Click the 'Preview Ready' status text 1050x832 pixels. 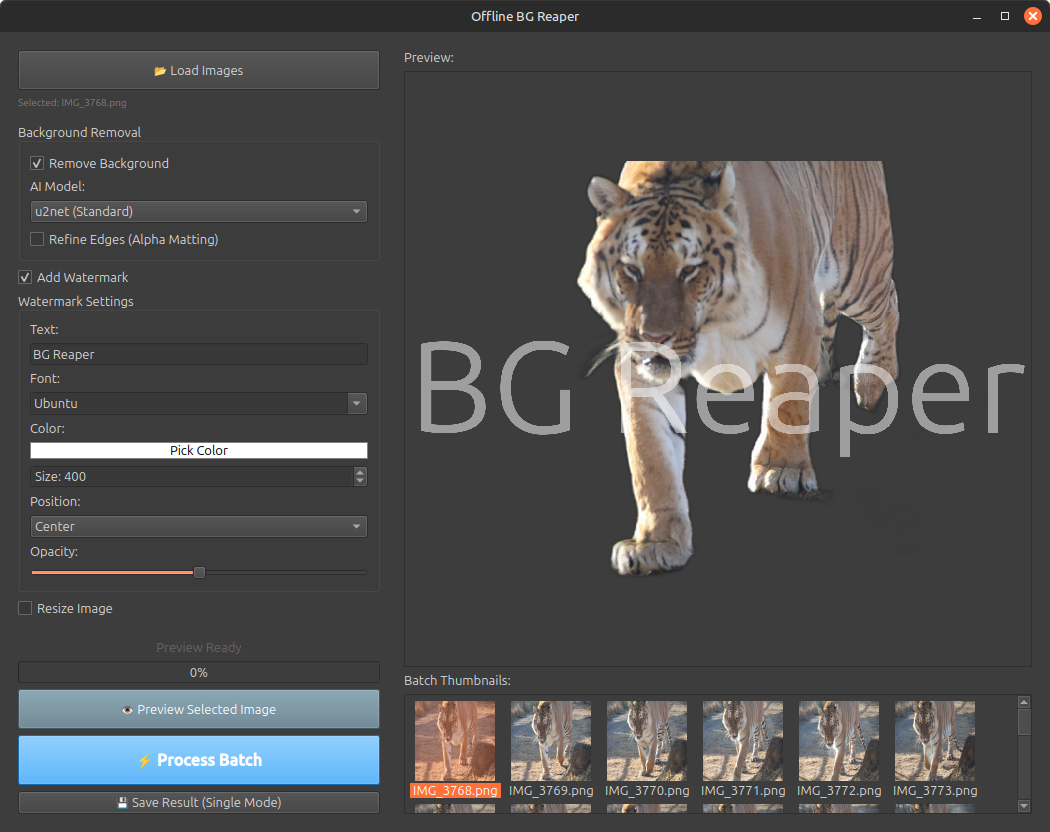tap(199, 648)
